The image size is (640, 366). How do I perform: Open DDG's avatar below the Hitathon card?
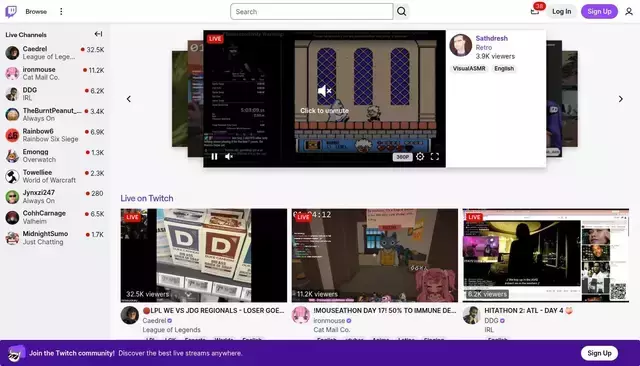(x=472, y=315)
